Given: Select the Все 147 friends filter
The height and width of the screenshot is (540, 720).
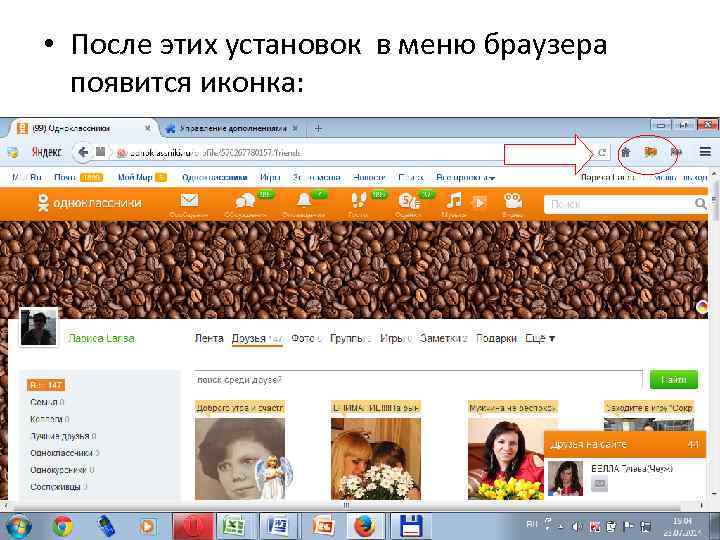Looking at the screenshot, I should click(x=46, y=385).
